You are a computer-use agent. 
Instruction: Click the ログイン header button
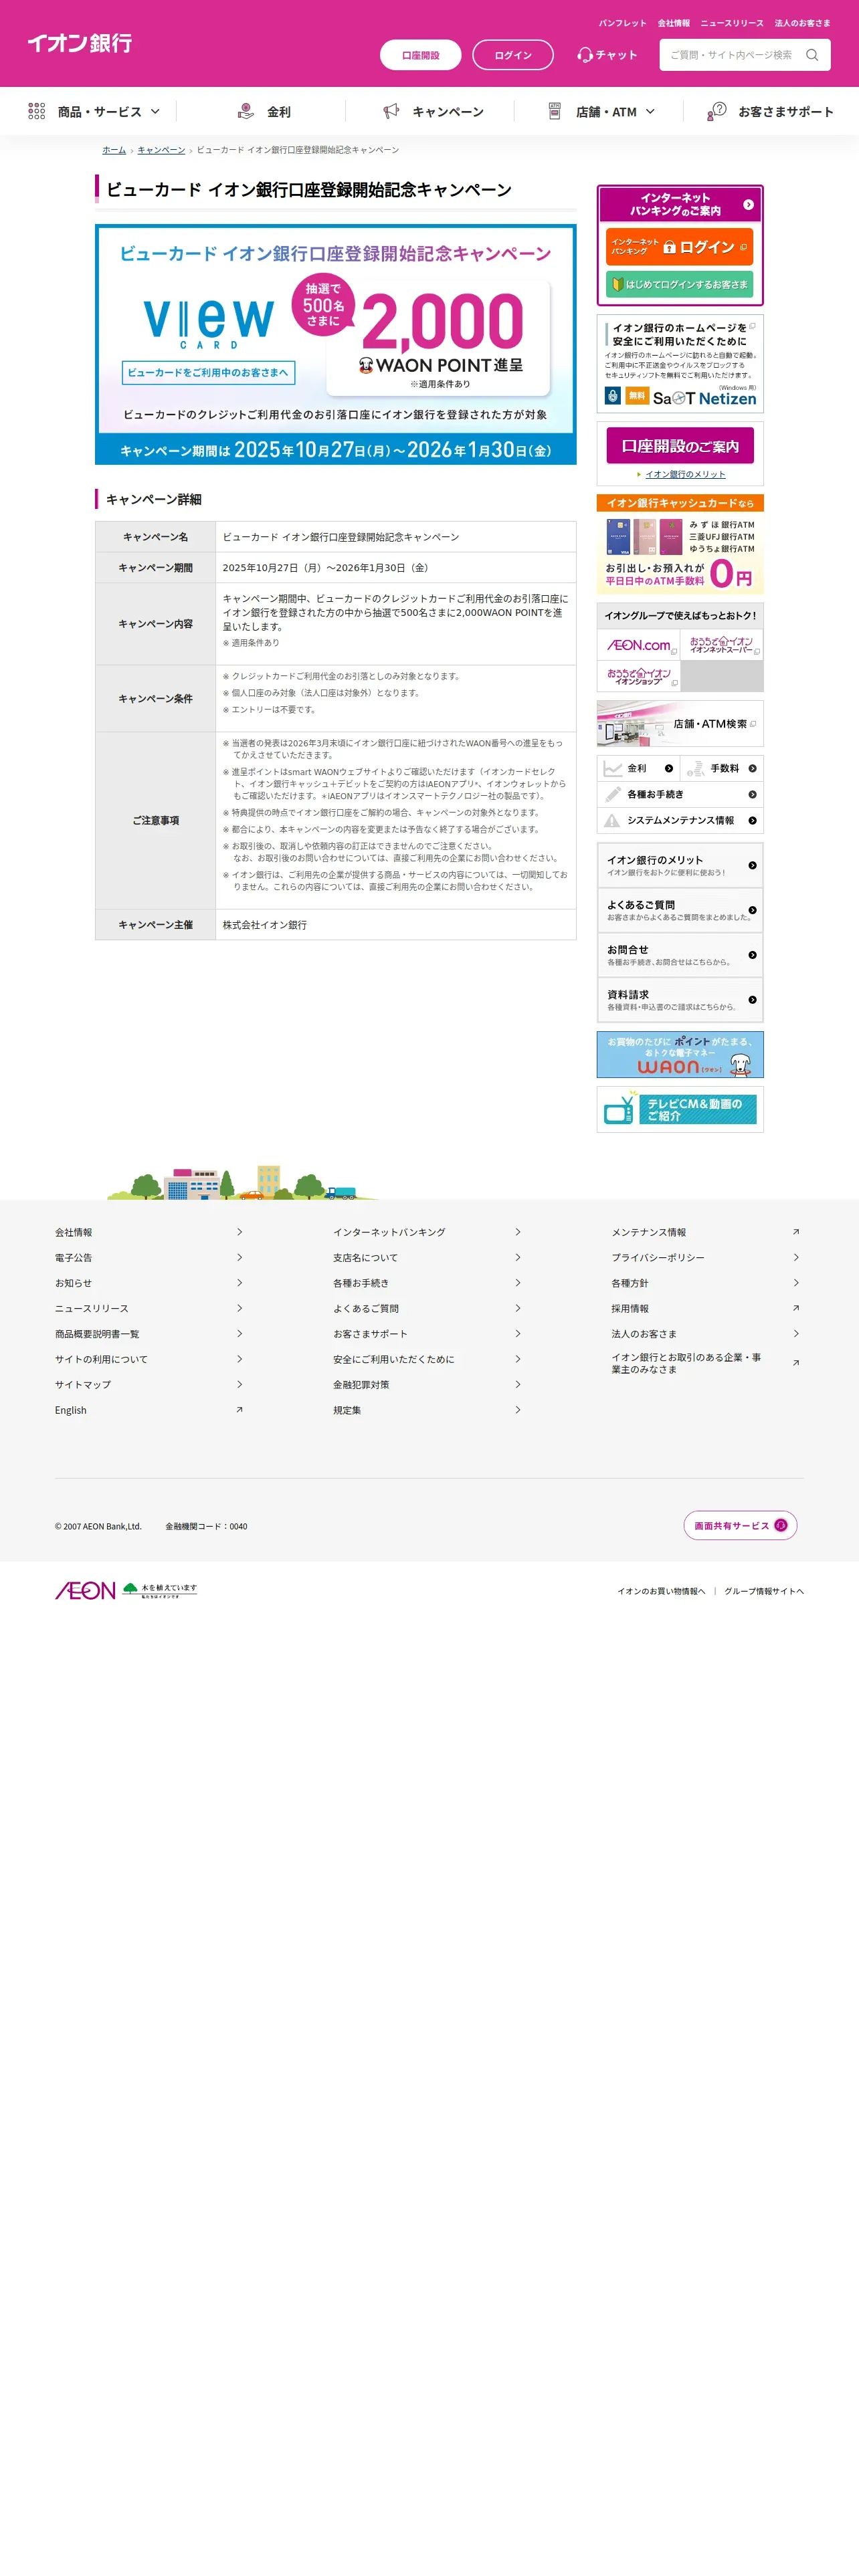point(513,55)
